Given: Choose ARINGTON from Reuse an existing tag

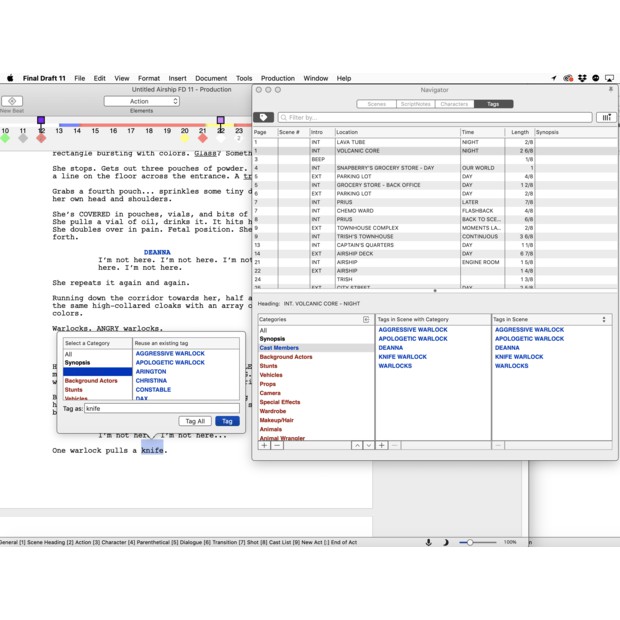Looking at the screenshot, I should [x=151, y=371].
